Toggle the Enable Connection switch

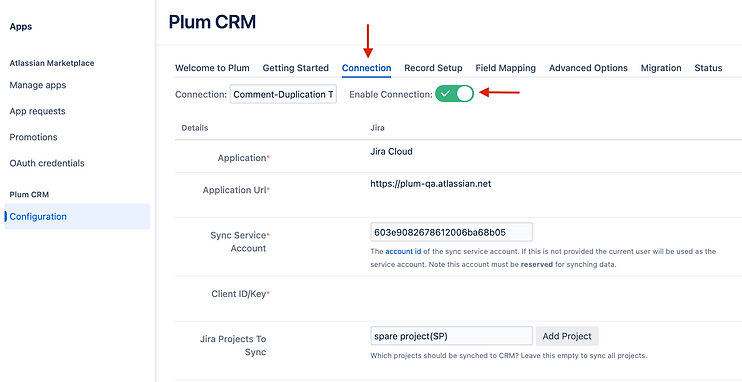click(455, 94)
